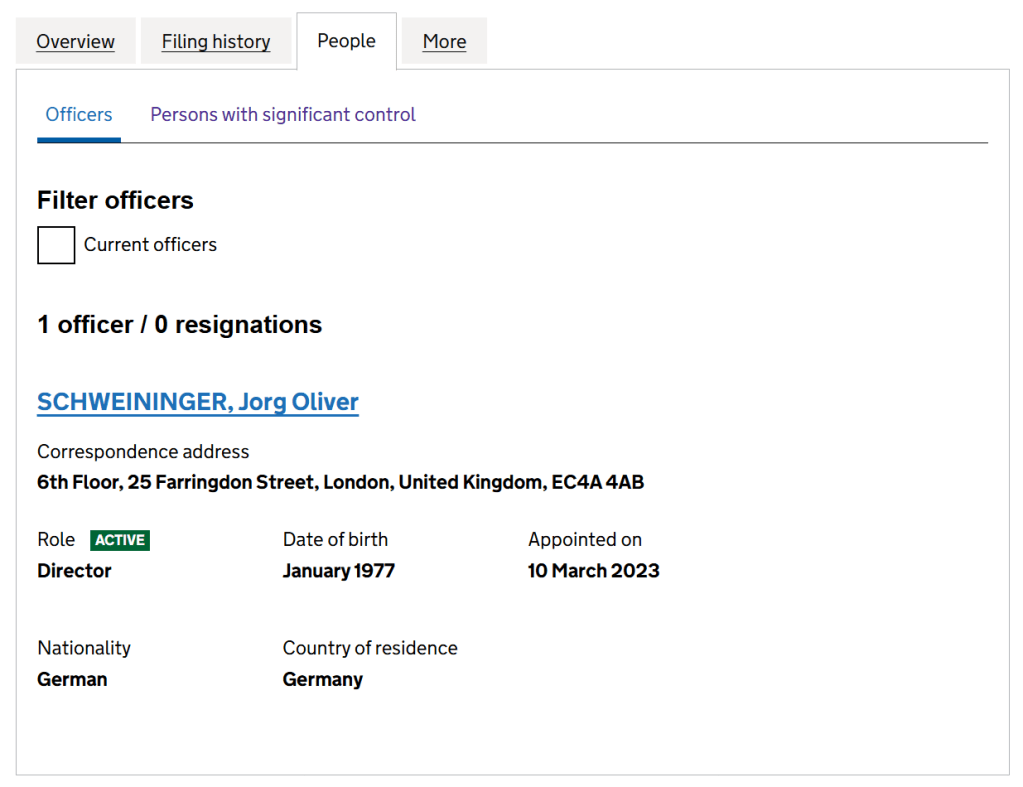Viewport: 1023px width, 787px height.
Task: Open the Overview tab
Action: pos(75,42)
